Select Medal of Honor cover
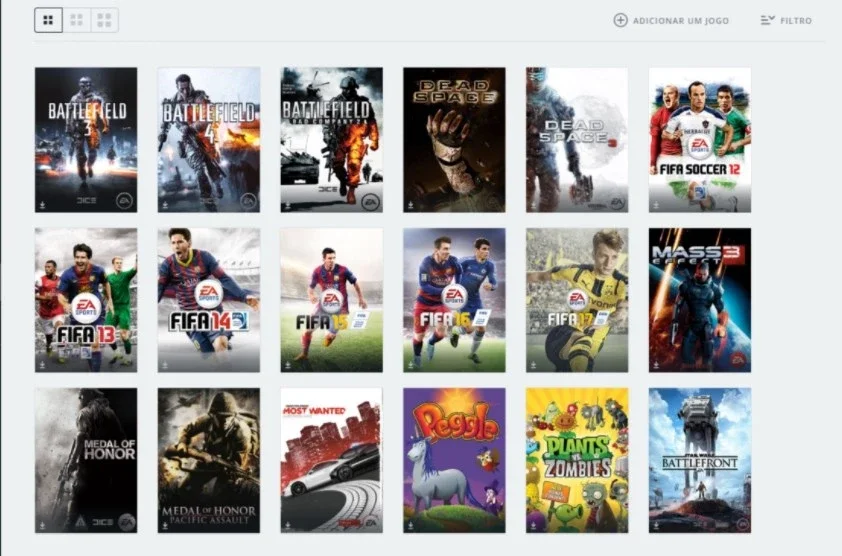Image resolution: width=842 pixels, height=556 pixels. click(86, 460)
